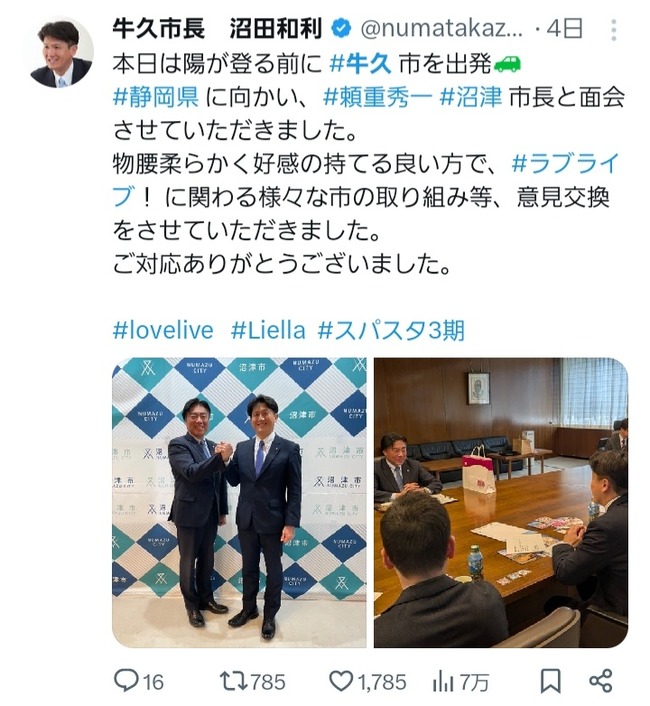Click the blue verified badge

pyautogui.click(x=341, y=29)
